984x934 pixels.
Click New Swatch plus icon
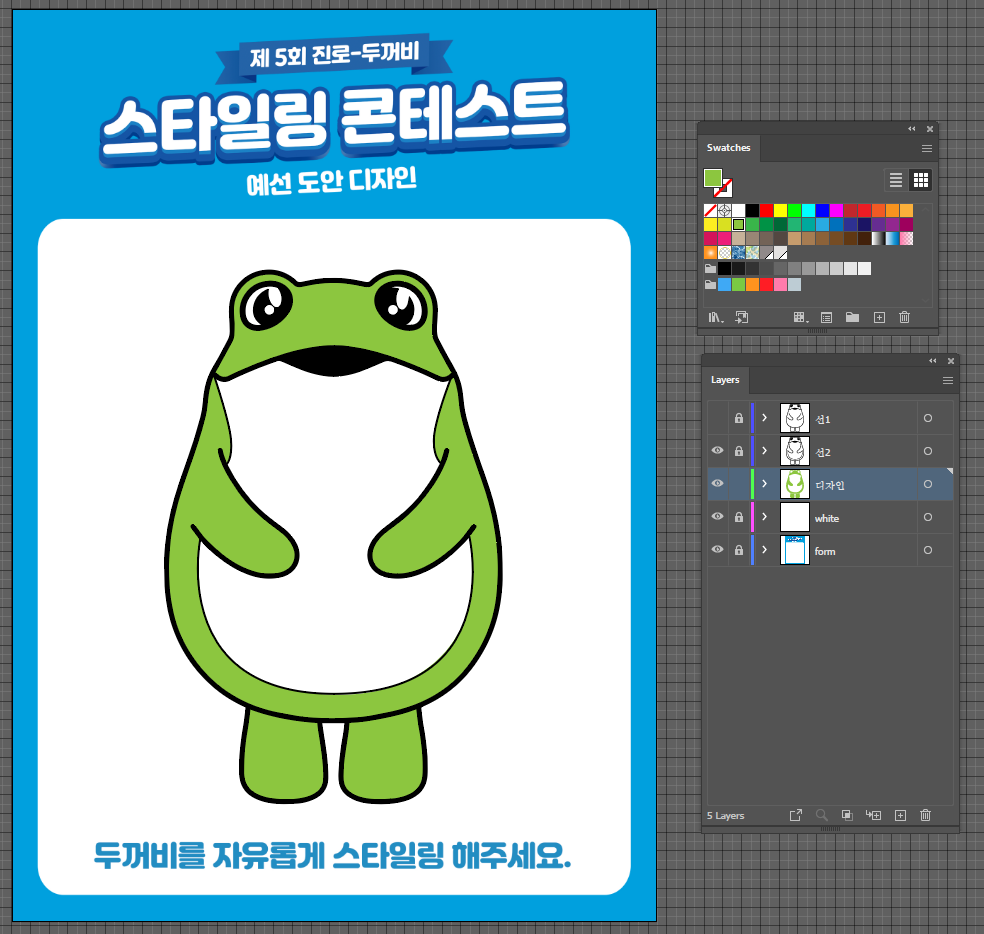coord(879,318)
